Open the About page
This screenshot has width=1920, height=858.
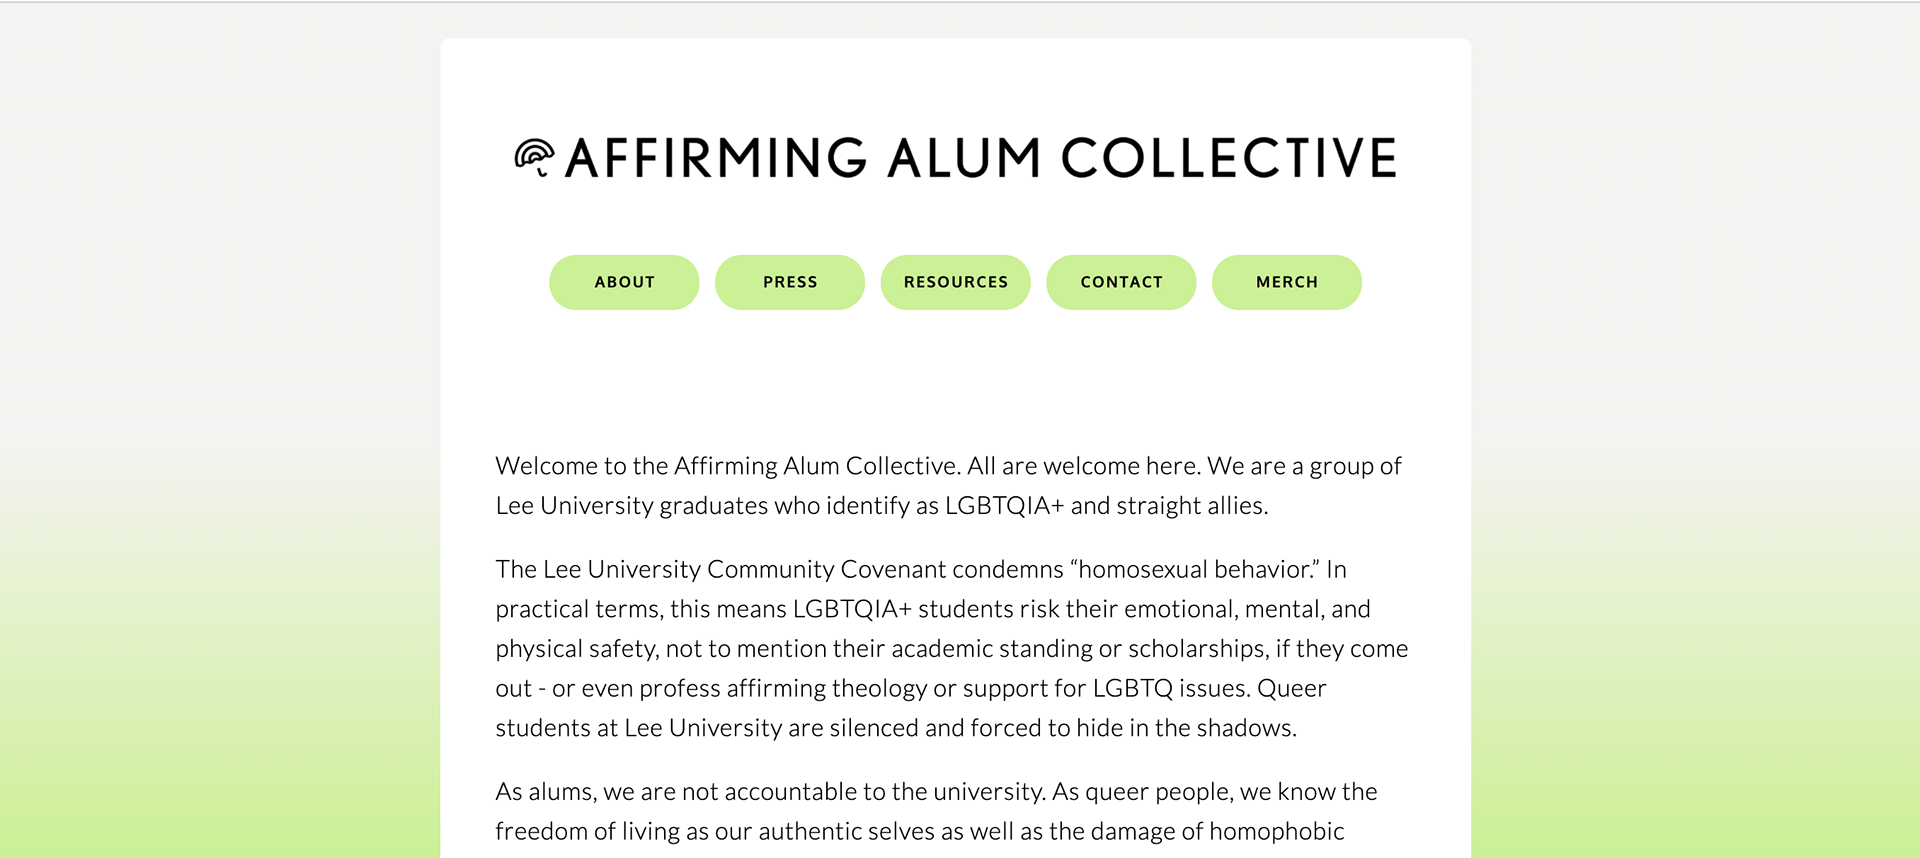pyautogui.click(x=624, y=282)
